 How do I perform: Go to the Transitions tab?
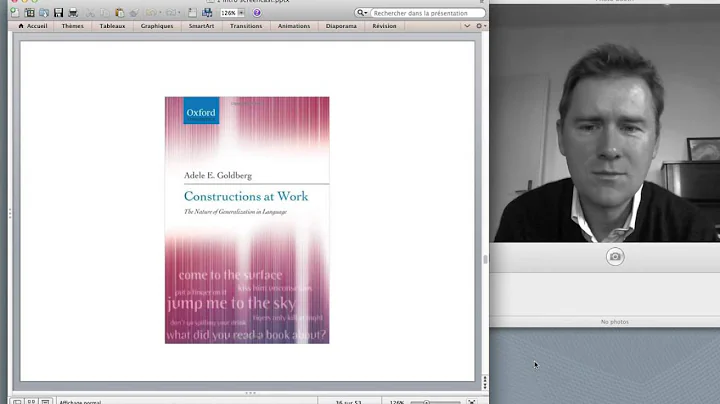pos(246,26)
